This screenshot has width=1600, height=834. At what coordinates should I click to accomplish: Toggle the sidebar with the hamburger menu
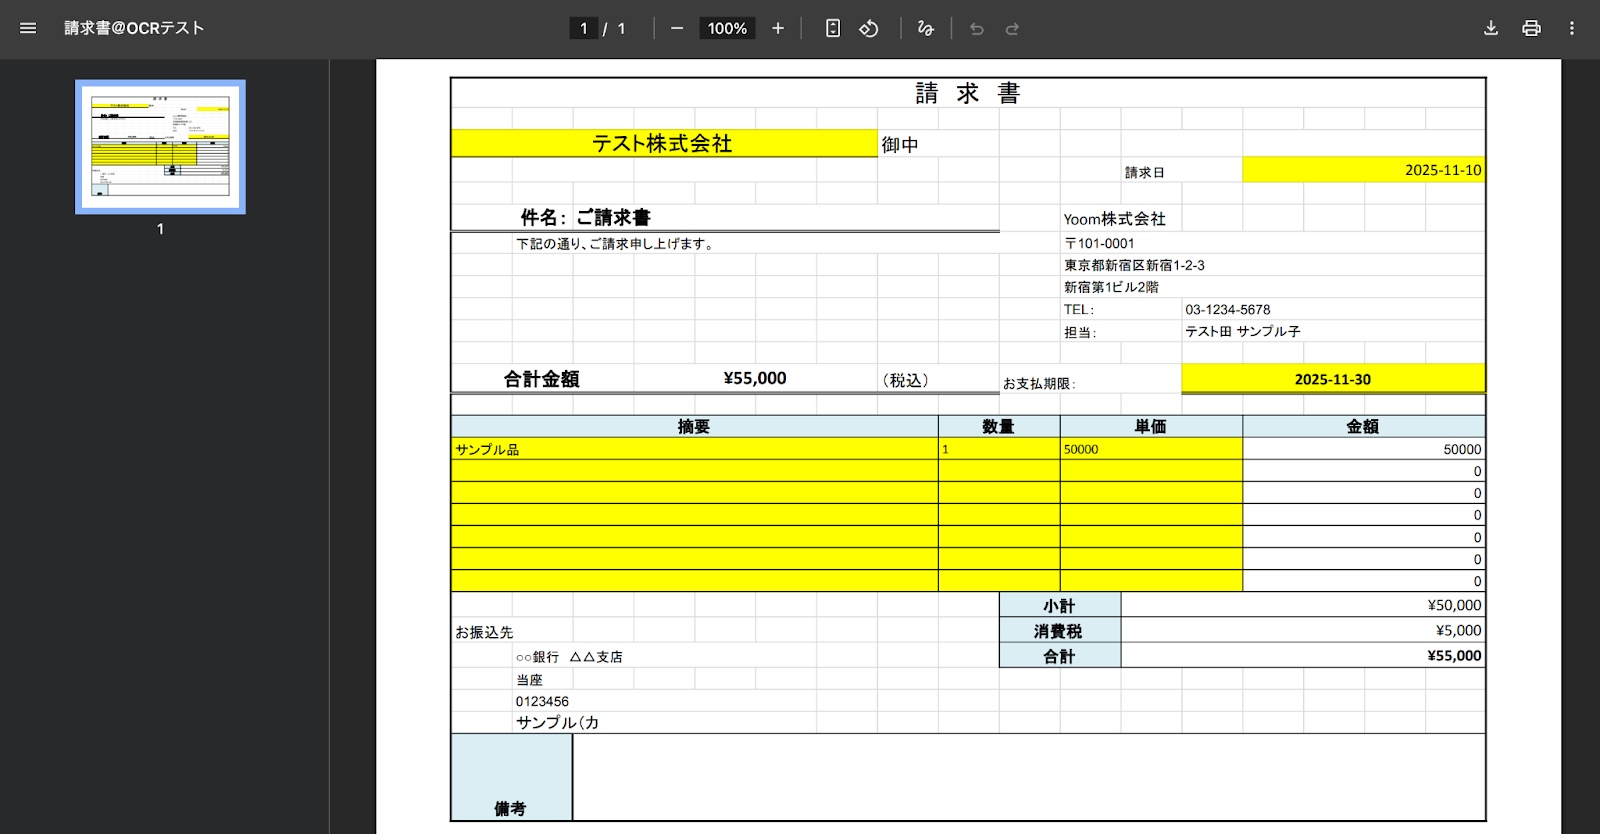click(x=28, y=28)
